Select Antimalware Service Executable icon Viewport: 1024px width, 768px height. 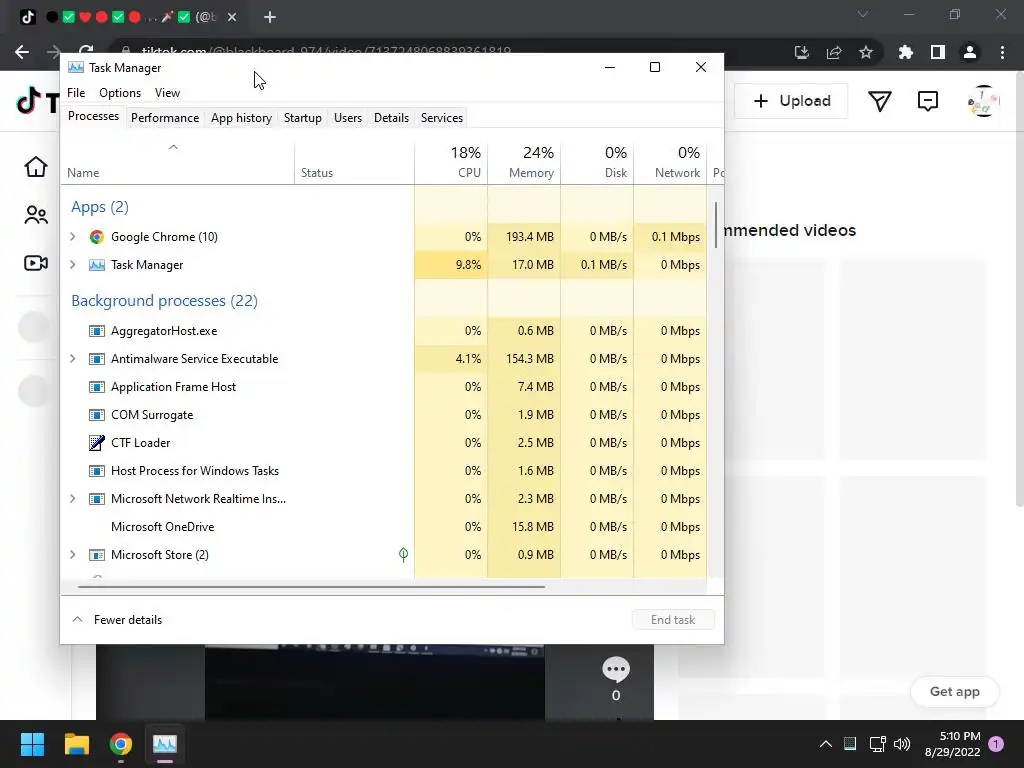[97, 359]
